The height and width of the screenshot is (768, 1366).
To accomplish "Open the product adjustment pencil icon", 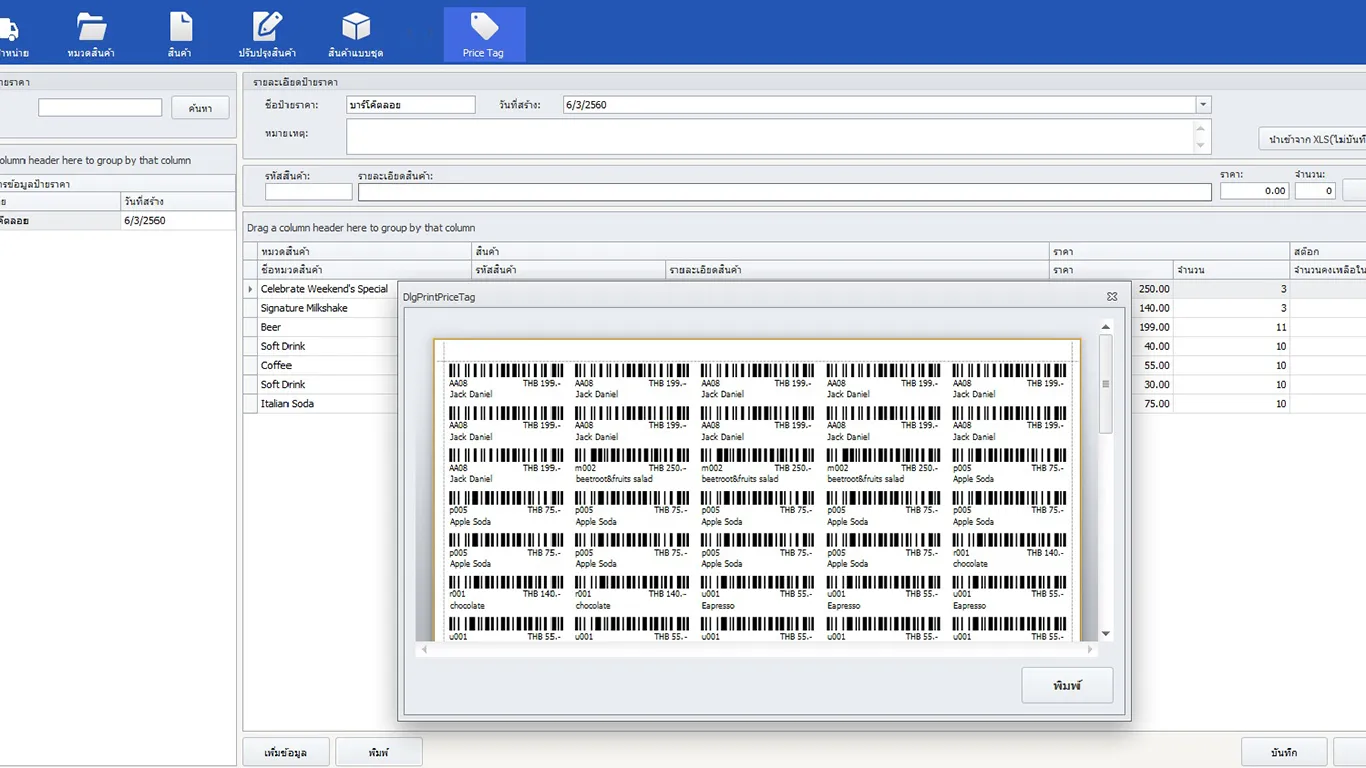I will click(267, 34).
